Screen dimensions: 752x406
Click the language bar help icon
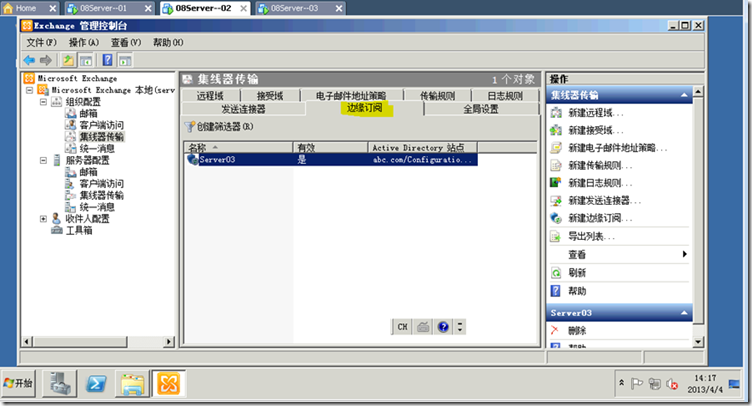[443, 327]
